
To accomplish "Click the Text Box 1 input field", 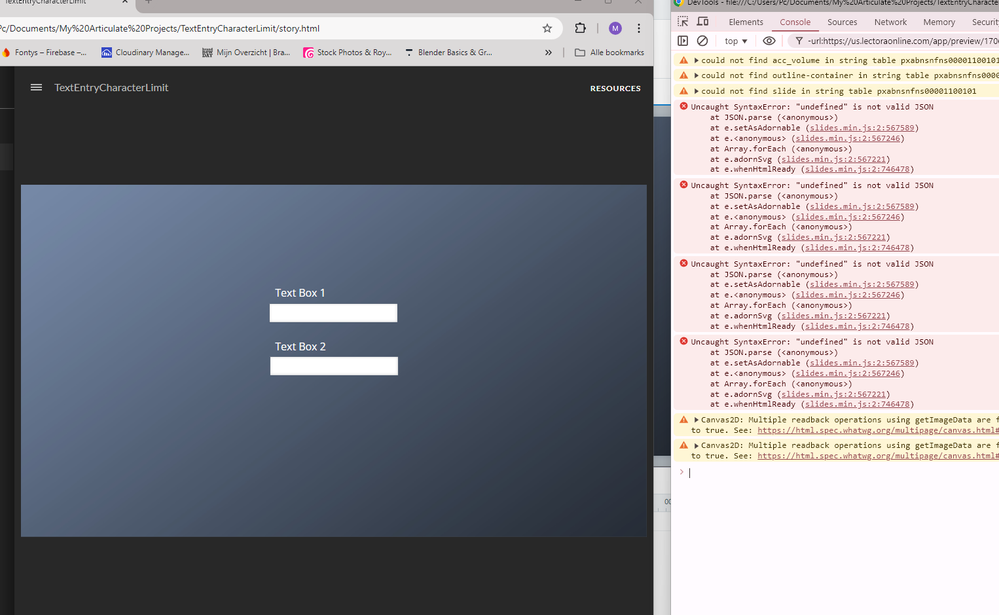I will coord(333,313).
